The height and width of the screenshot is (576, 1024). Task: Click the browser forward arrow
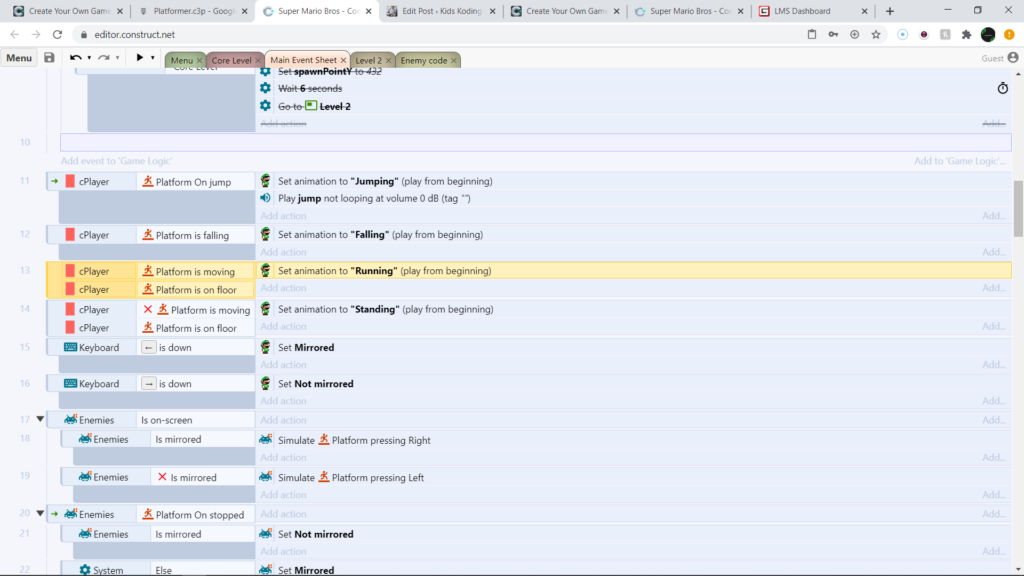tap(36, 35)
